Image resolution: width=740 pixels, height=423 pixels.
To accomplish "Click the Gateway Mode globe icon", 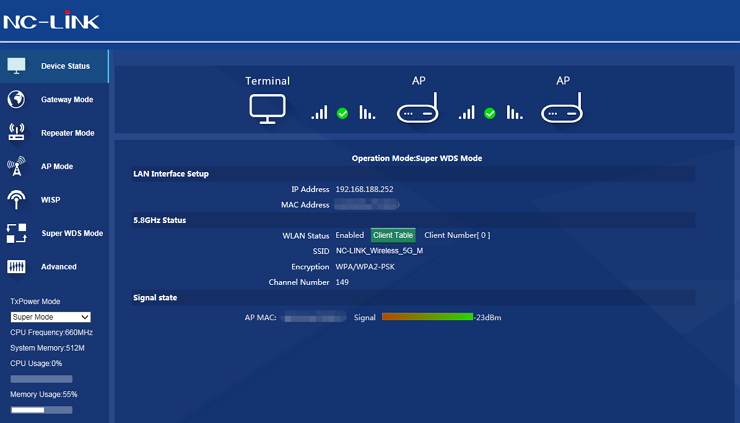I will (16, 100).
